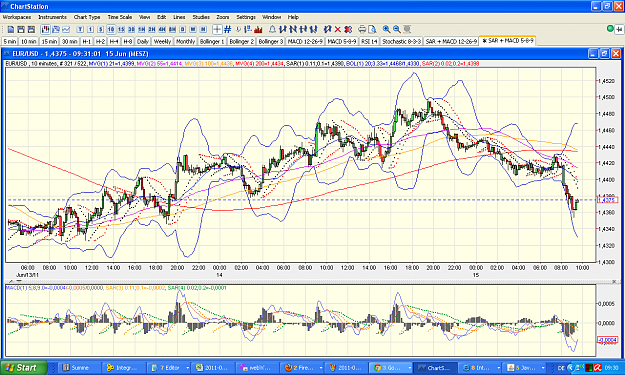Switch to the Editor taskbar group
This screenshot has height=375, width=625.
[x=169, y=367]
